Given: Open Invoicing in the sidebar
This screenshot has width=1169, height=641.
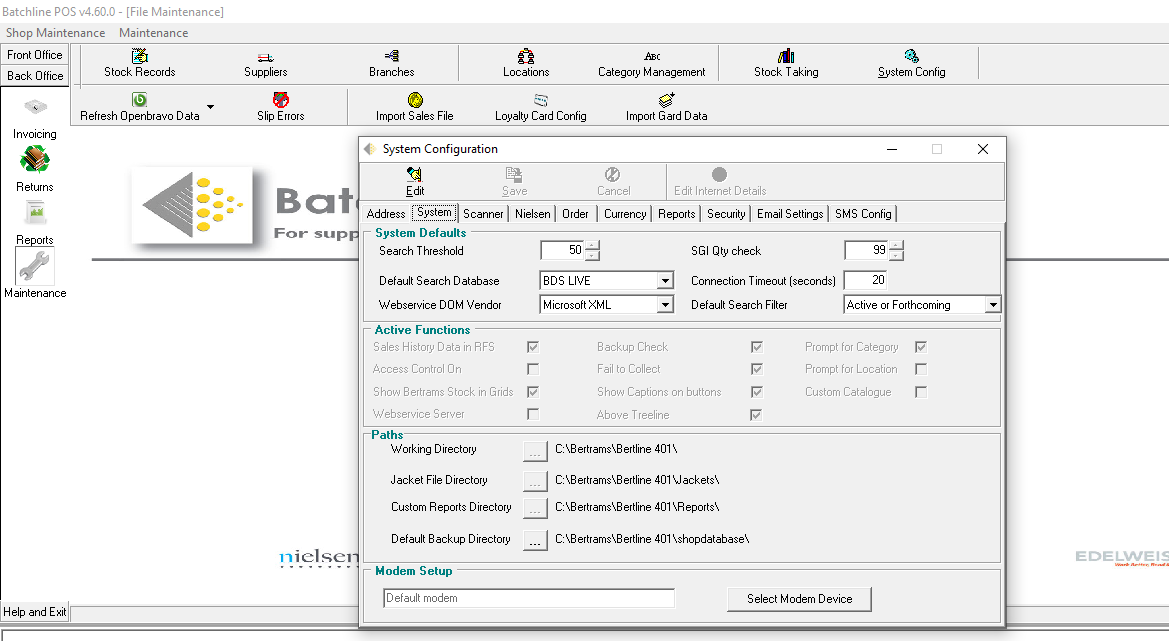Looking at the screenshot, I should click(x=35, y=119).
